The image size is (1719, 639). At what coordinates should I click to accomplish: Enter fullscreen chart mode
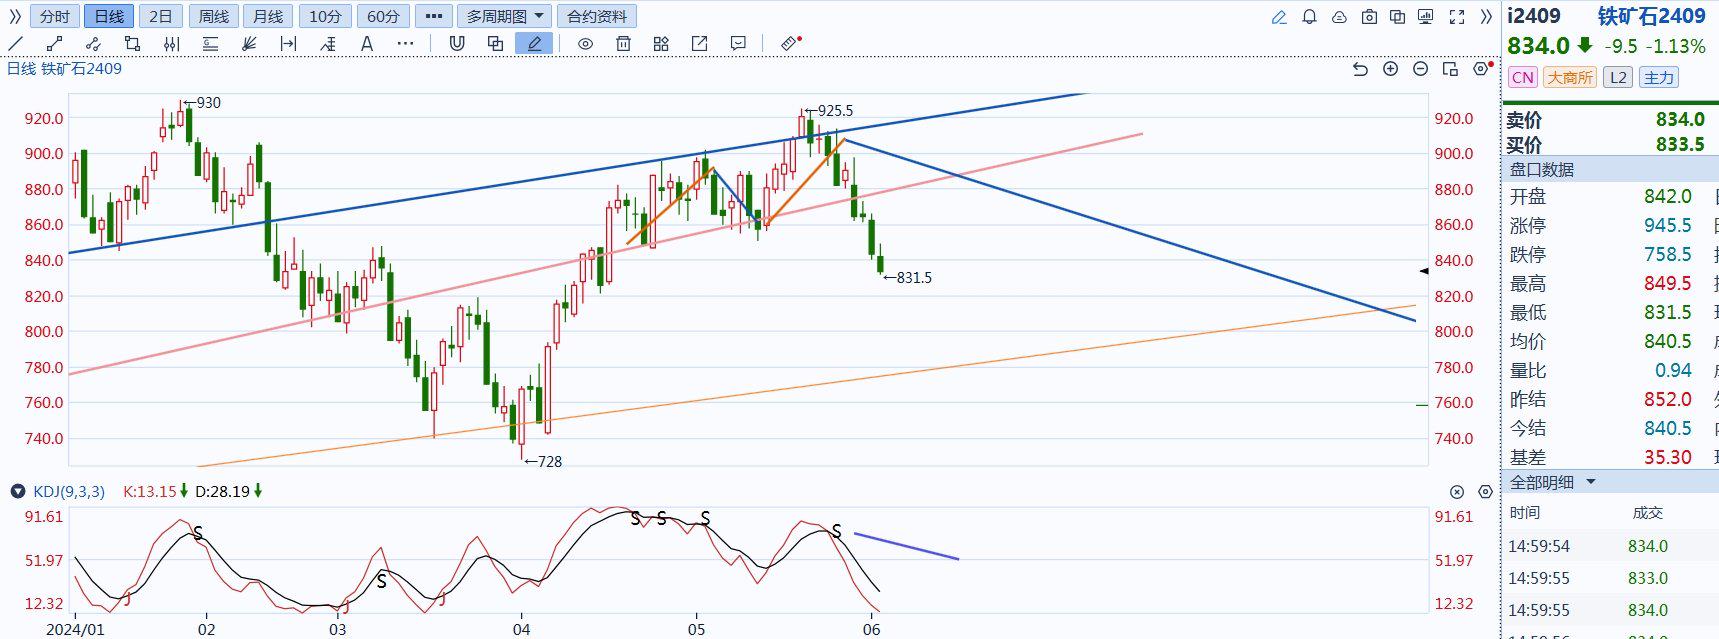1457,17
